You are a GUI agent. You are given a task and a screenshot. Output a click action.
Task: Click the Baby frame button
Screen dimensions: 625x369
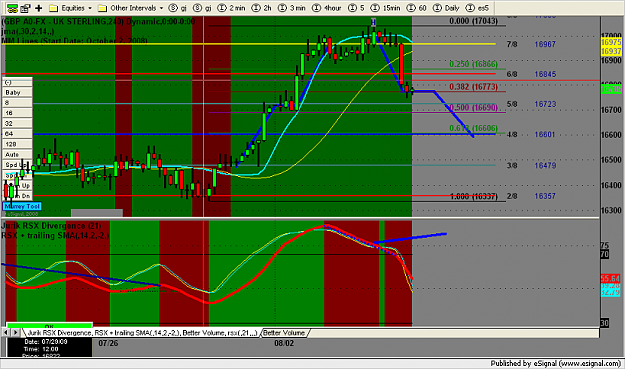(18, 92)
